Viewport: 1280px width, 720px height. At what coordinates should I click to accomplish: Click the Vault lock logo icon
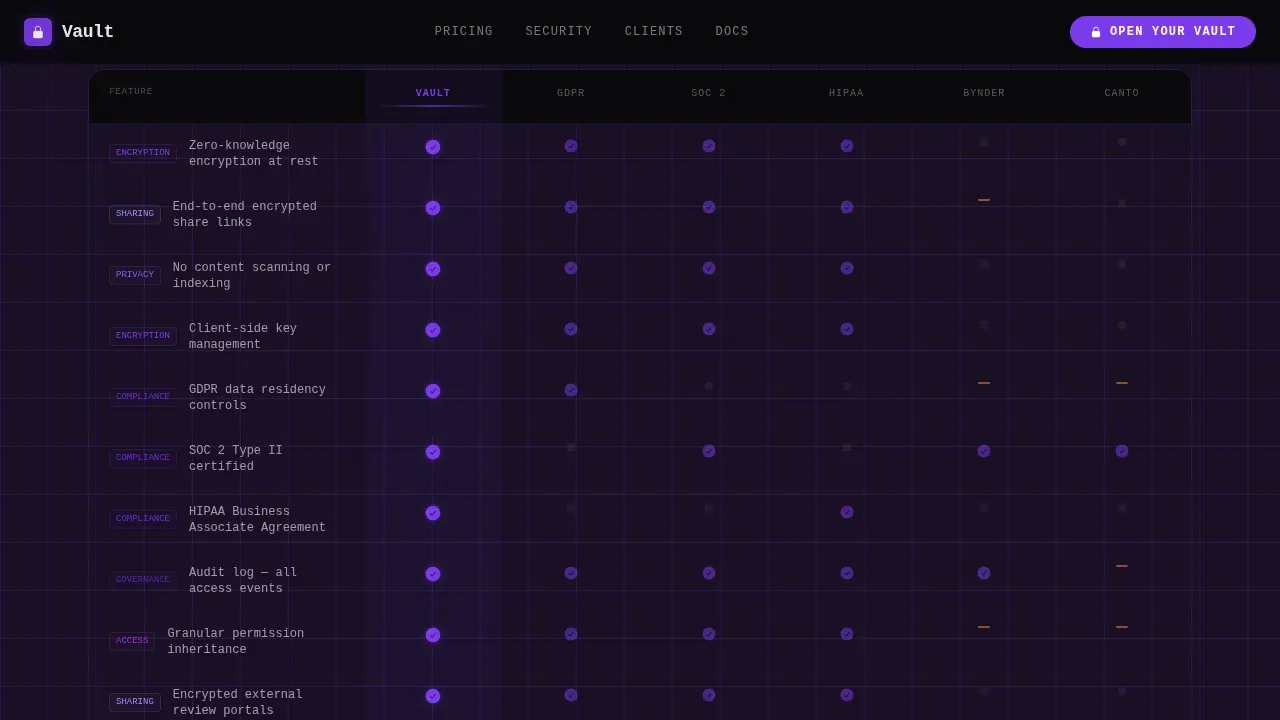tap(38, 32)
